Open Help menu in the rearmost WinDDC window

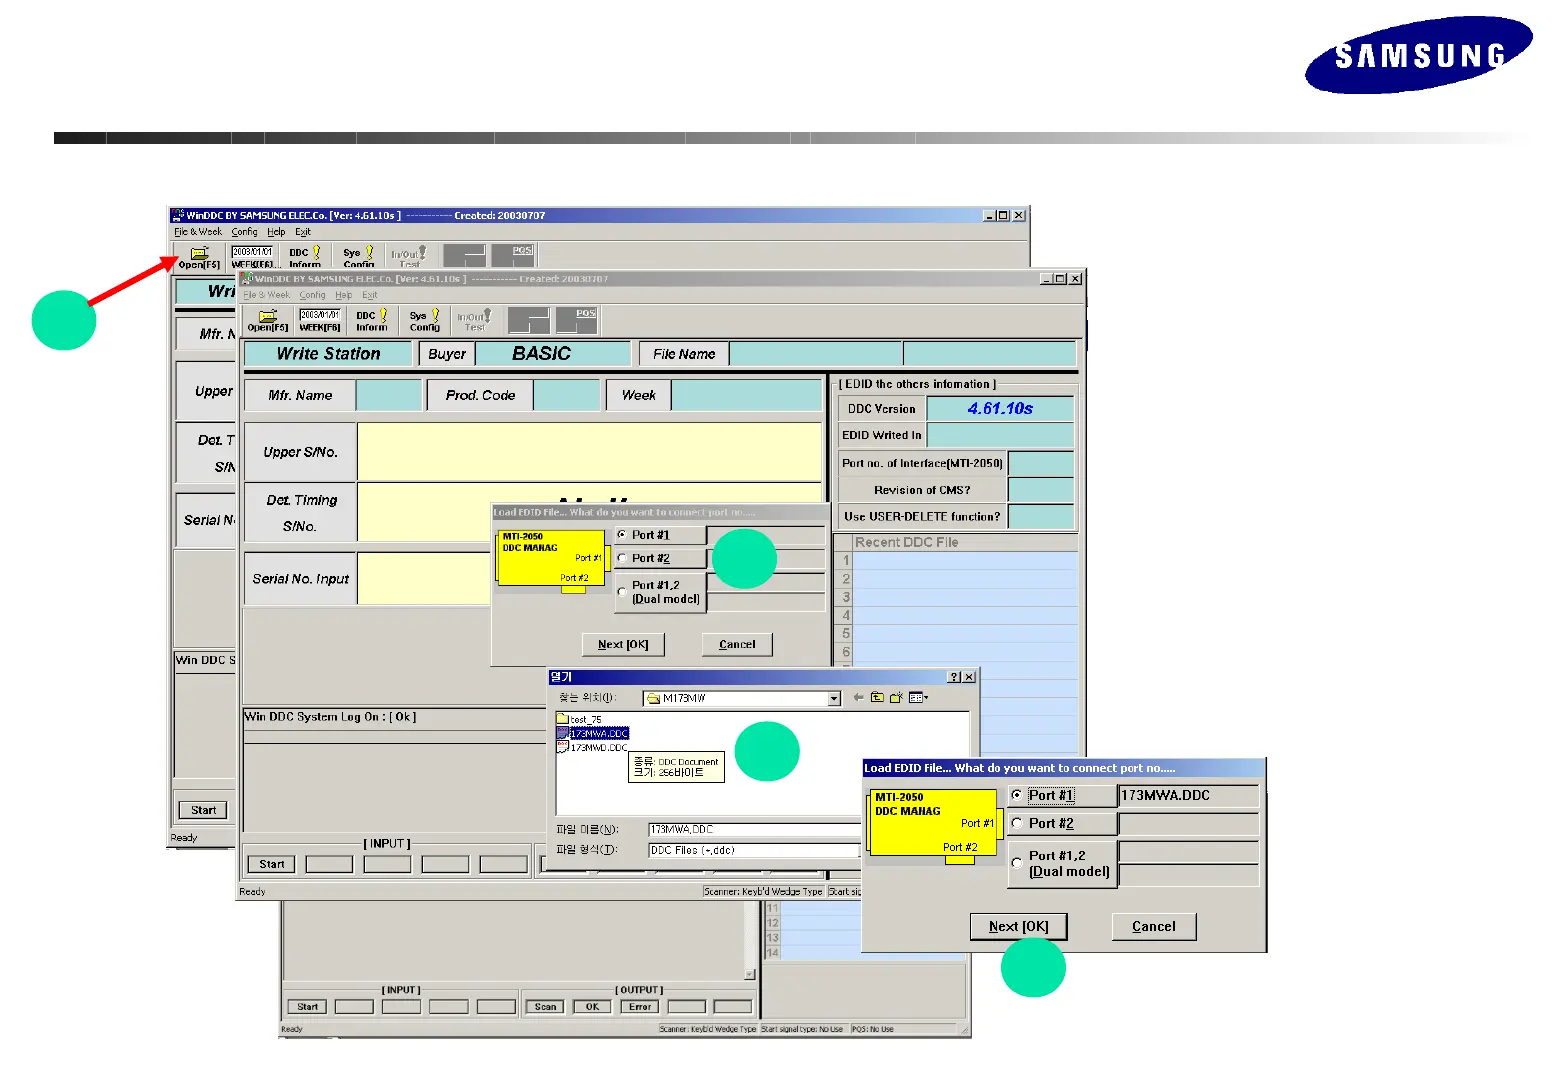point(276,232)
